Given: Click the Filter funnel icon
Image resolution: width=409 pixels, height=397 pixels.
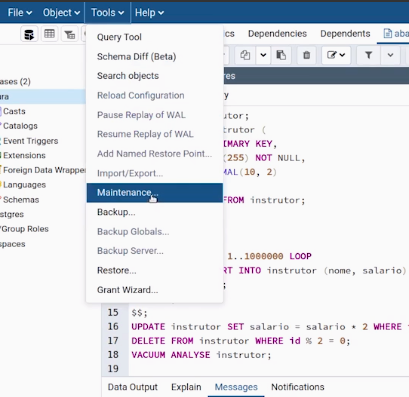Looking at the screenshot, I should click(368, 55).
